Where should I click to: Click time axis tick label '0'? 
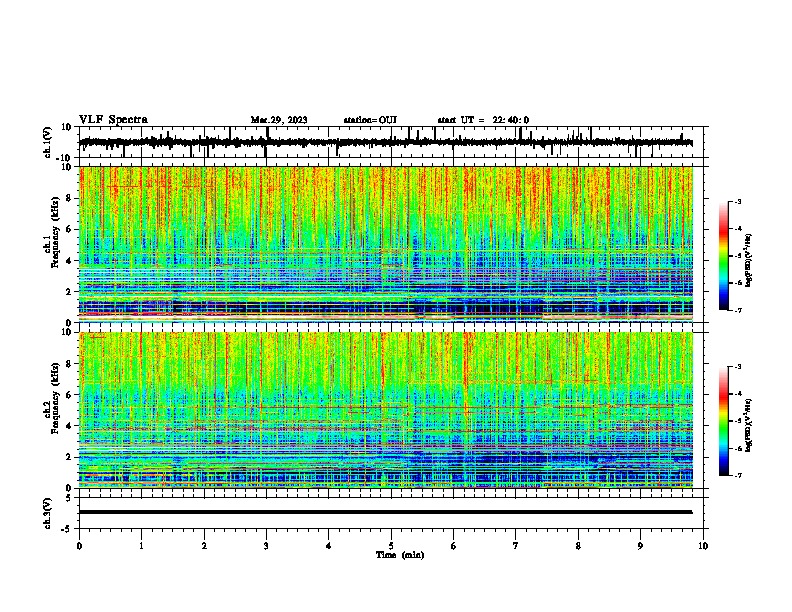coord(79,546)
